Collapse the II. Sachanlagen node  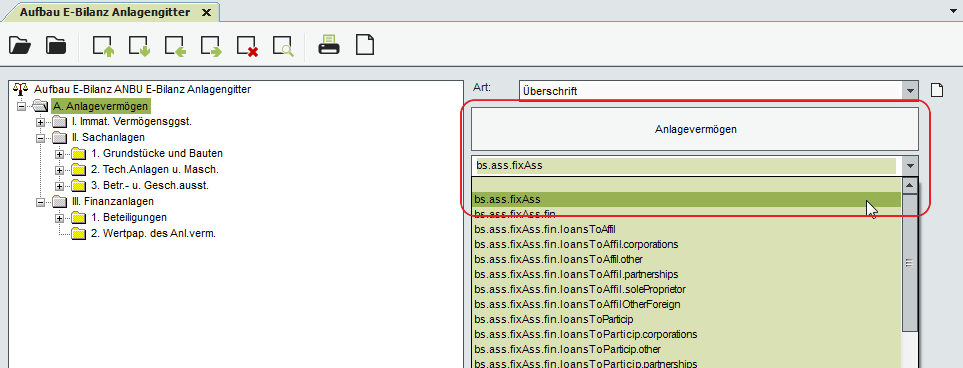41,138
